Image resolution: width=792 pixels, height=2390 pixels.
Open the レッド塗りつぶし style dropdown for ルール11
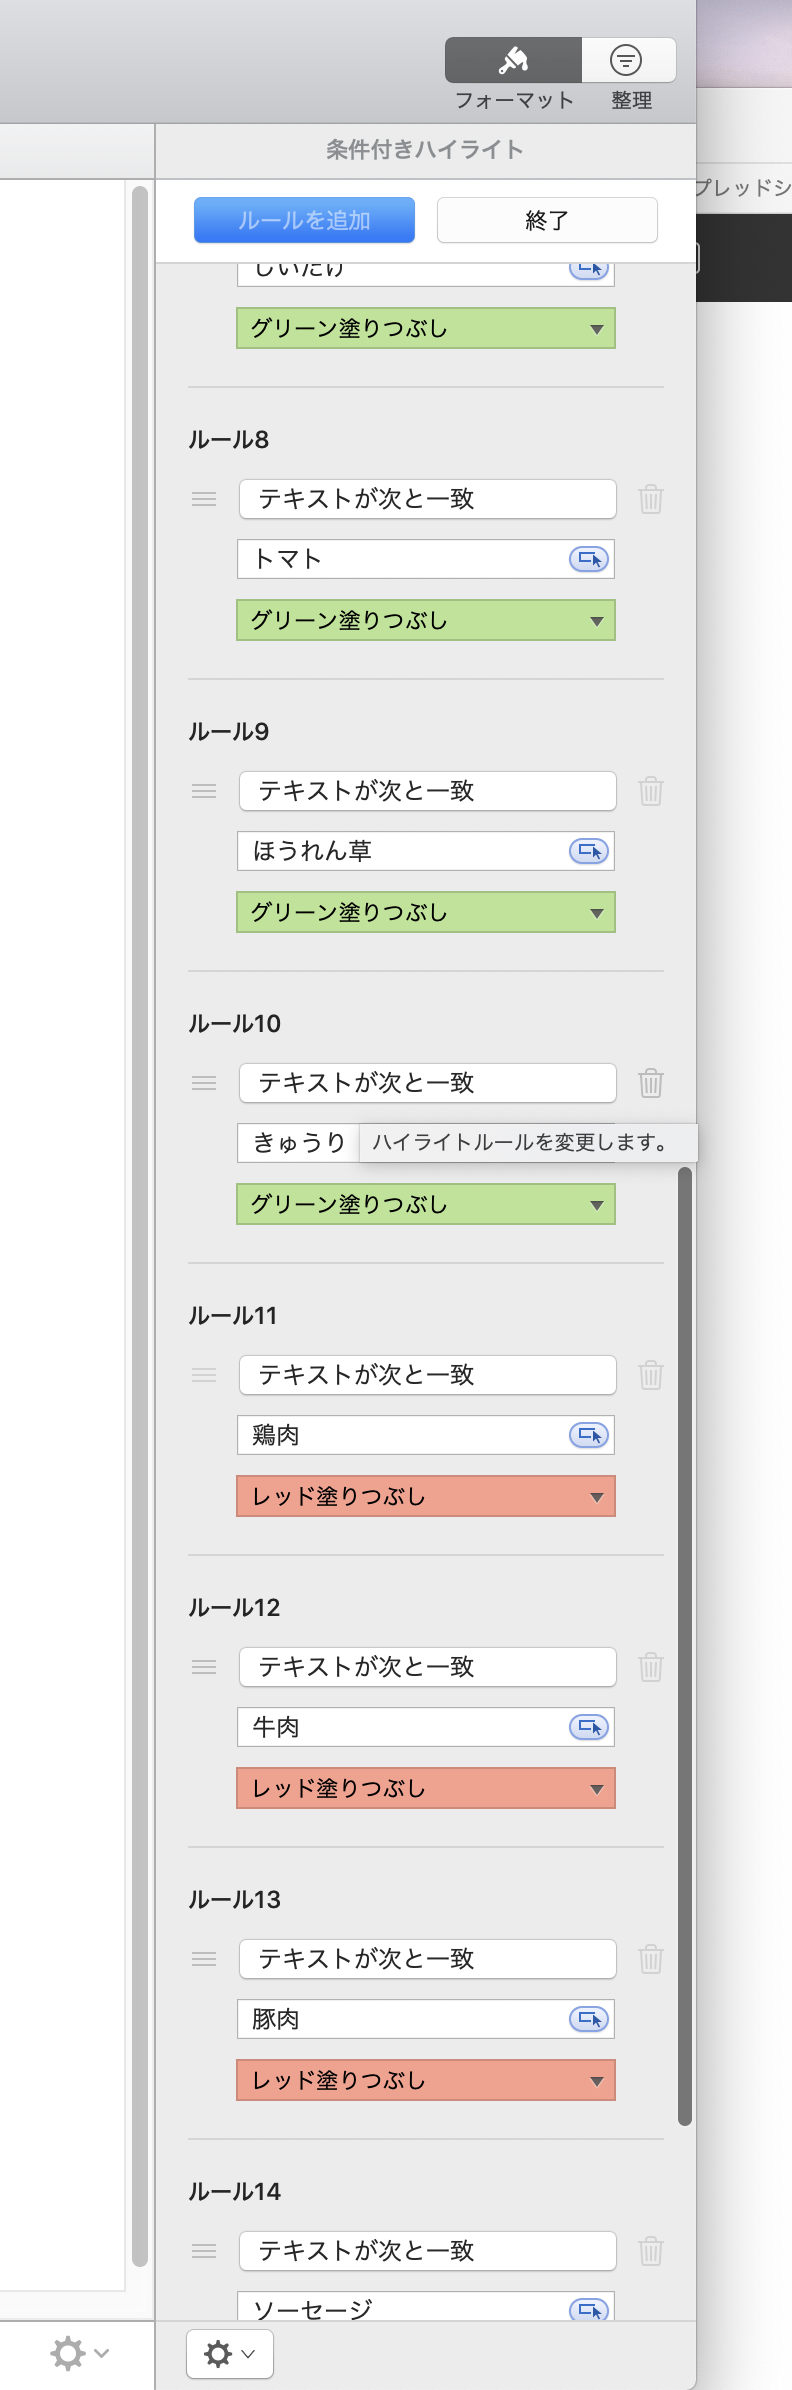coord(425,1496)
